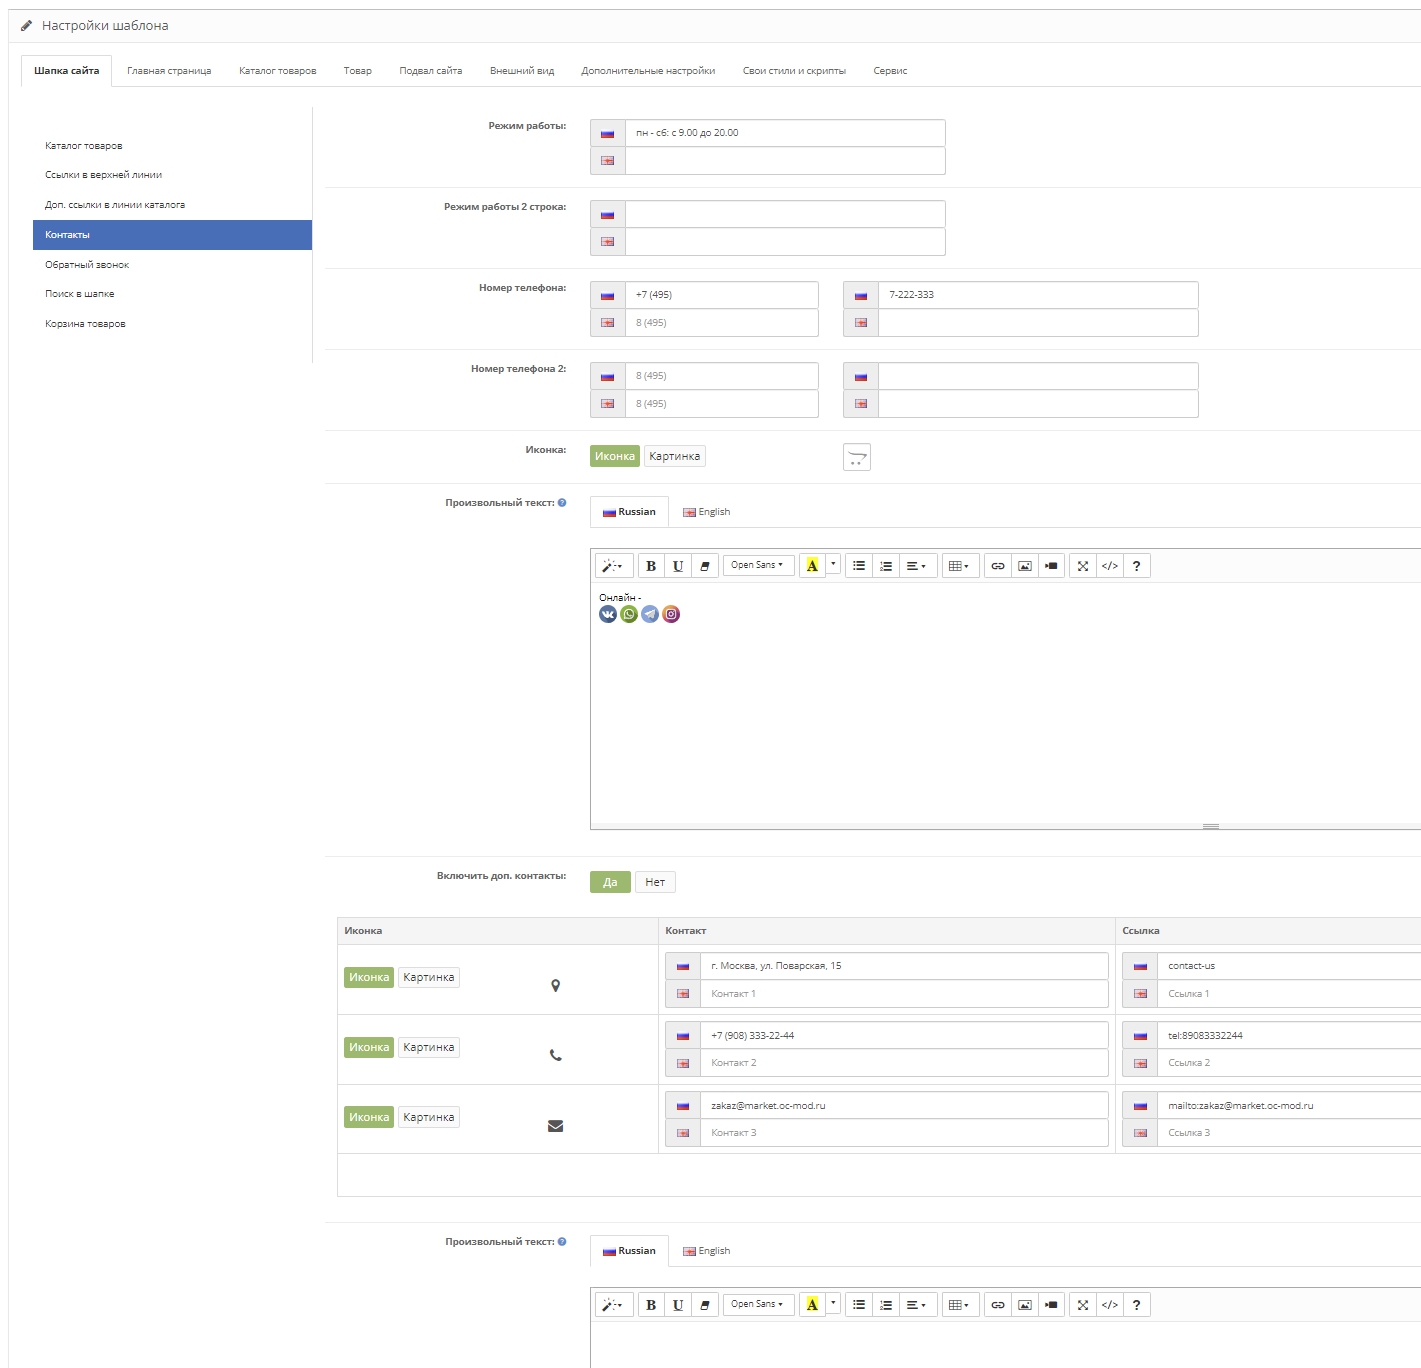Set extra contacts toggle to Нет
Screen dimensions: 1421x1368
pyautogui.click(x=655, y=882)
